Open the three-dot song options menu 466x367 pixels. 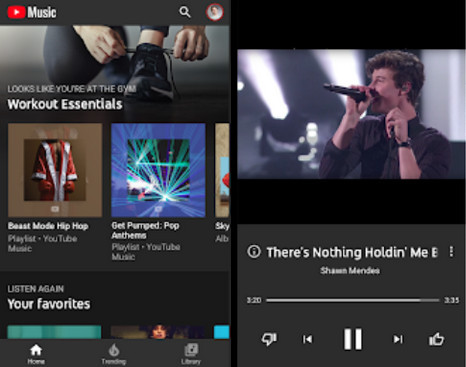[451, 252]
